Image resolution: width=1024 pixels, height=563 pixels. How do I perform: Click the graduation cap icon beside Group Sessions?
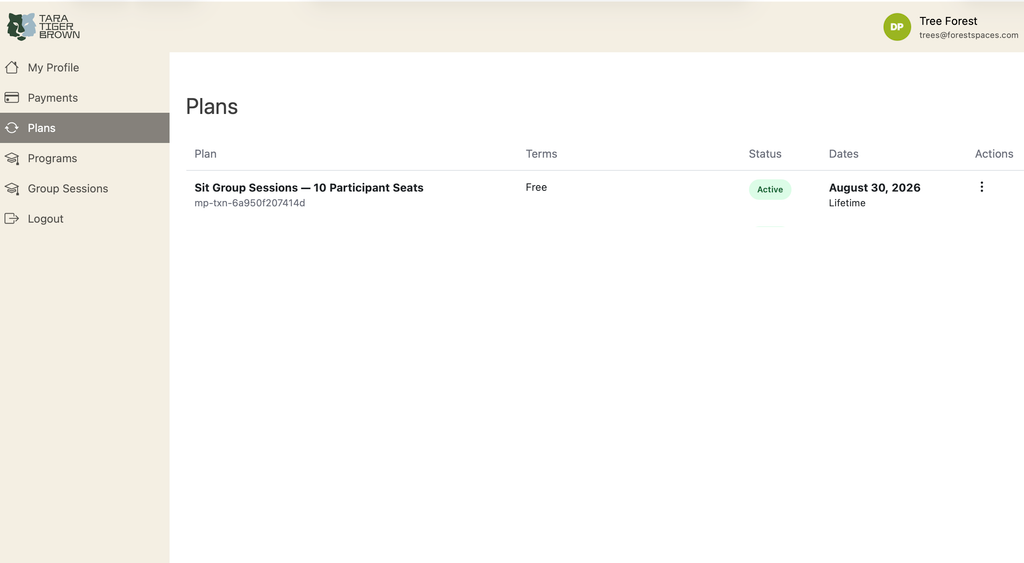tap(12, 189)
